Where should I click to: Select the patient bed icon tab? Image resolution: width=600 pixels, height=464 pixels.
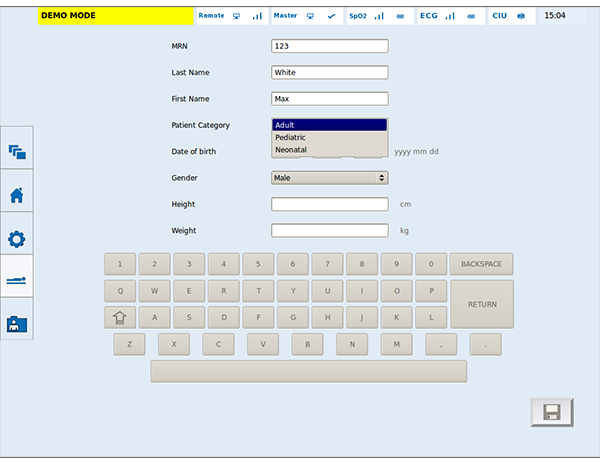[x=16, y=282]
